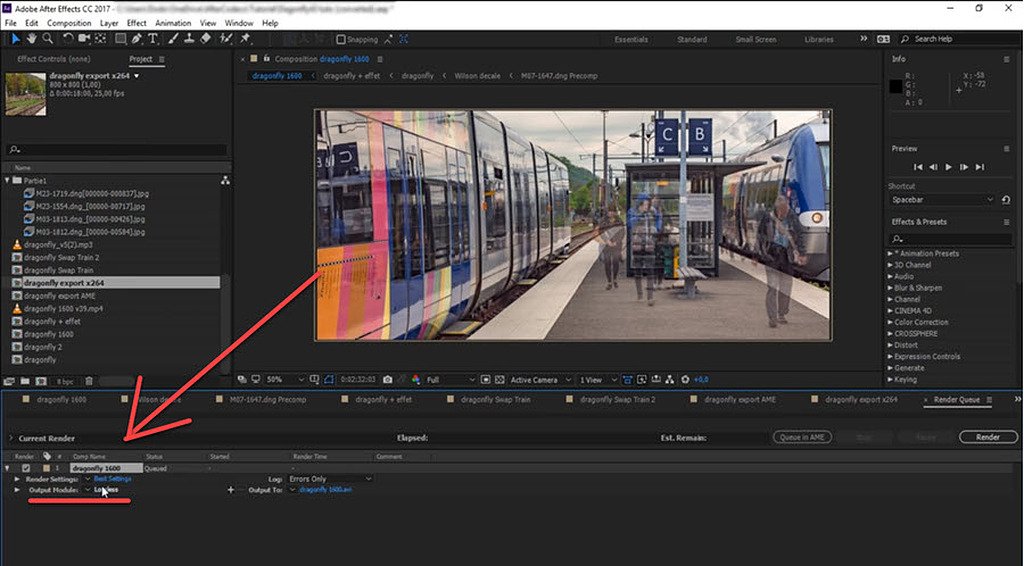Toggle the always preview this view icon
Screen dimensions: 1024x566
click(242, 379)
